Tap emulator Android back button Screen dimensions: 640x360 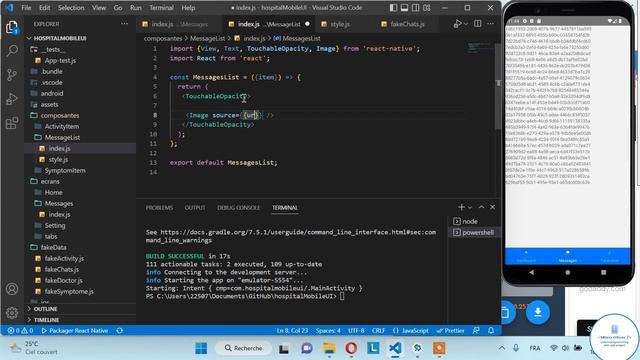pyautogui.click(x=531, y=272)
